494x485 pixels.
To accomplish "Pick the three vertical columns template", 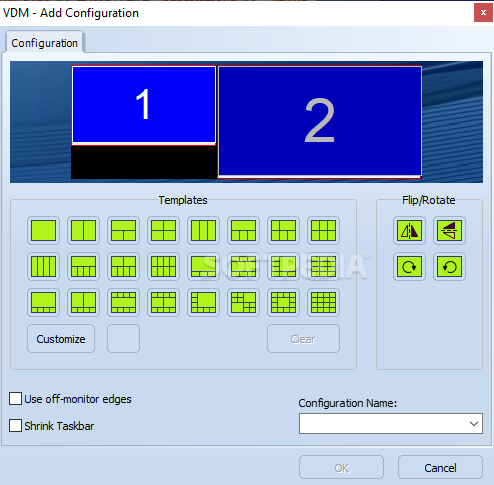I will [x=203, y=230].
